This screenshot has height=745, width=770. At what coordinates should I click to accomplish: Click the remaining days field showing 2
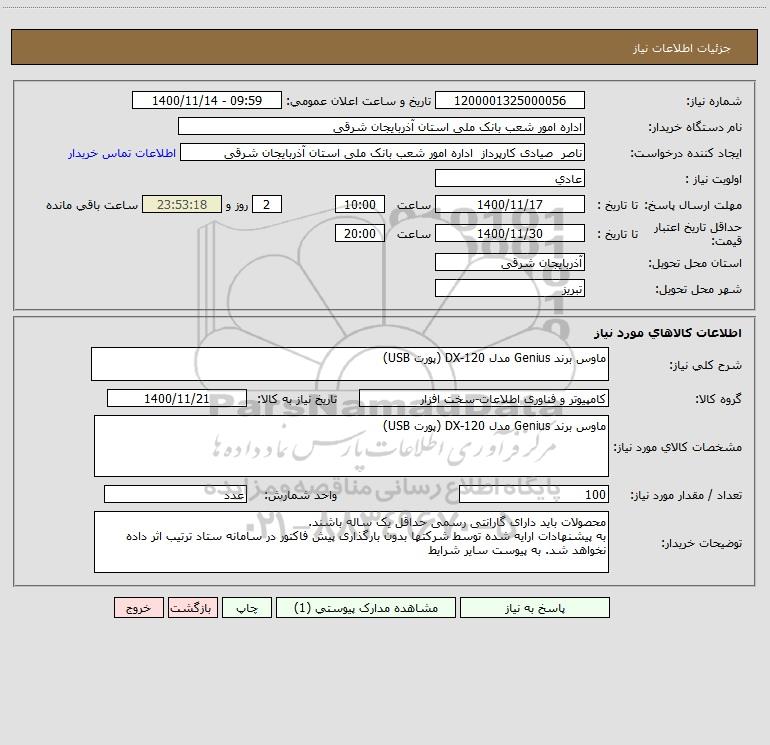(x=267, y=204)
